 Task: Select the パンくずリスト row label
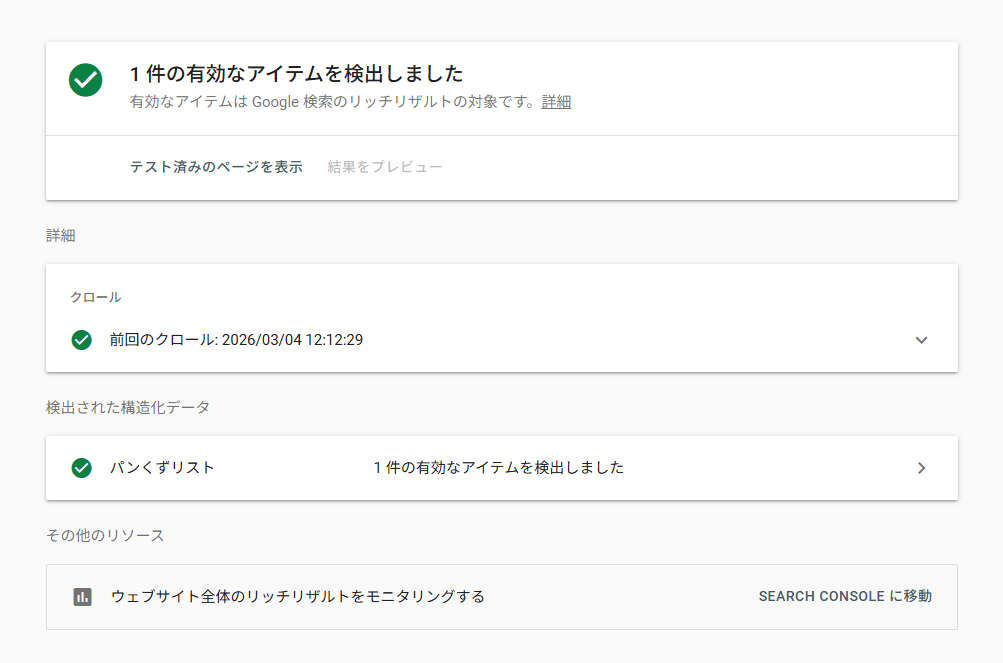(x=162, y=468)
